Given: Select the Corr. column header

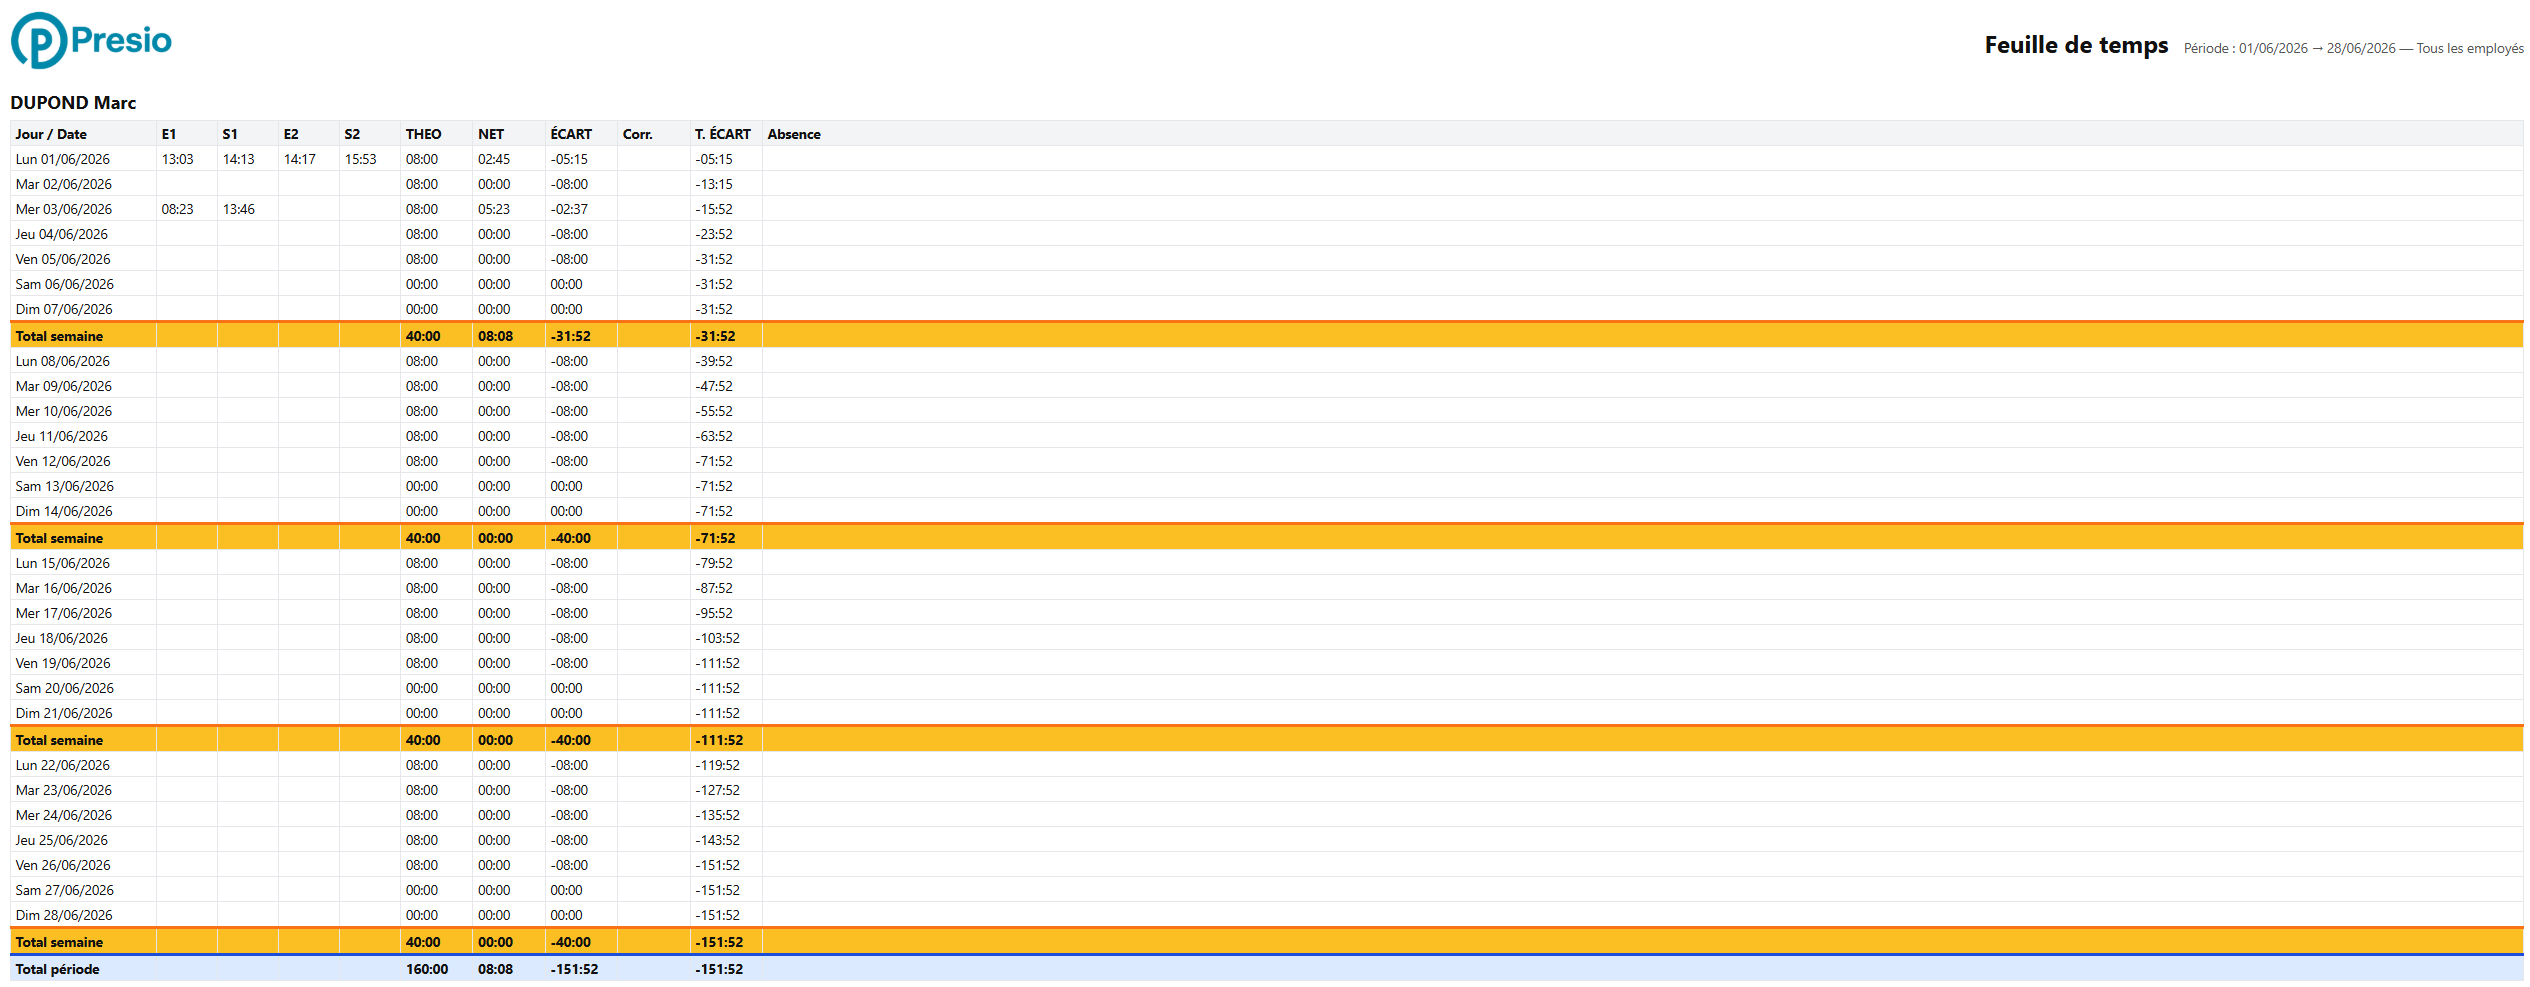Looking at the screenshot, I should pyautogui.click(x=637, y=134).
